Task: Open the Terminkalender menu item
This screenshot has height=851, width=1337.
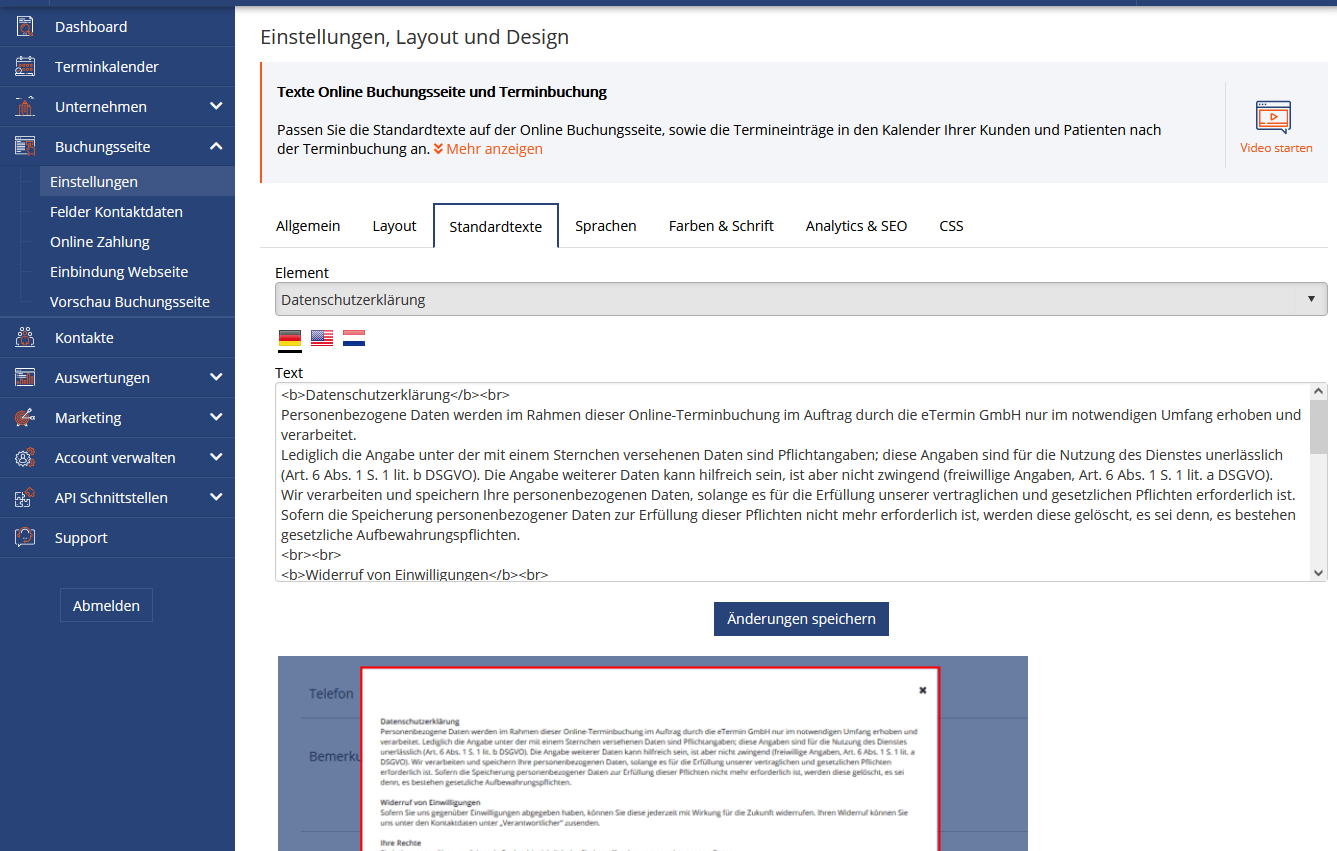Action: (117, 67)
